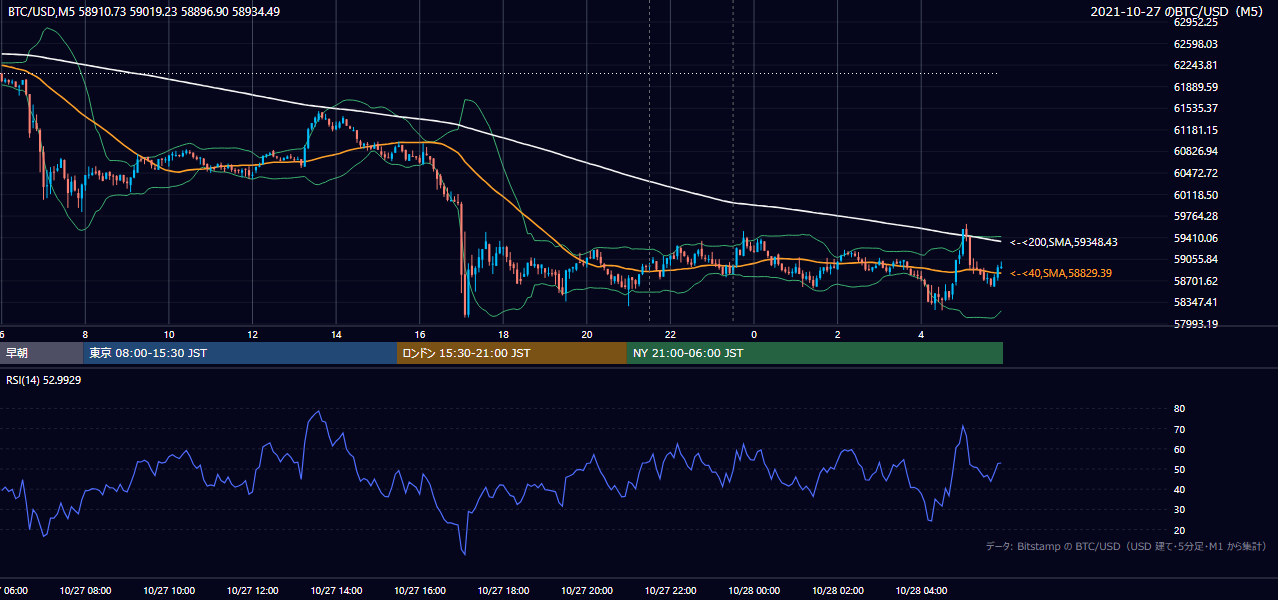The image size is (1278, 600).
Task: Click the 10/28 02:00 bottom time label
Action: (837, 591)
